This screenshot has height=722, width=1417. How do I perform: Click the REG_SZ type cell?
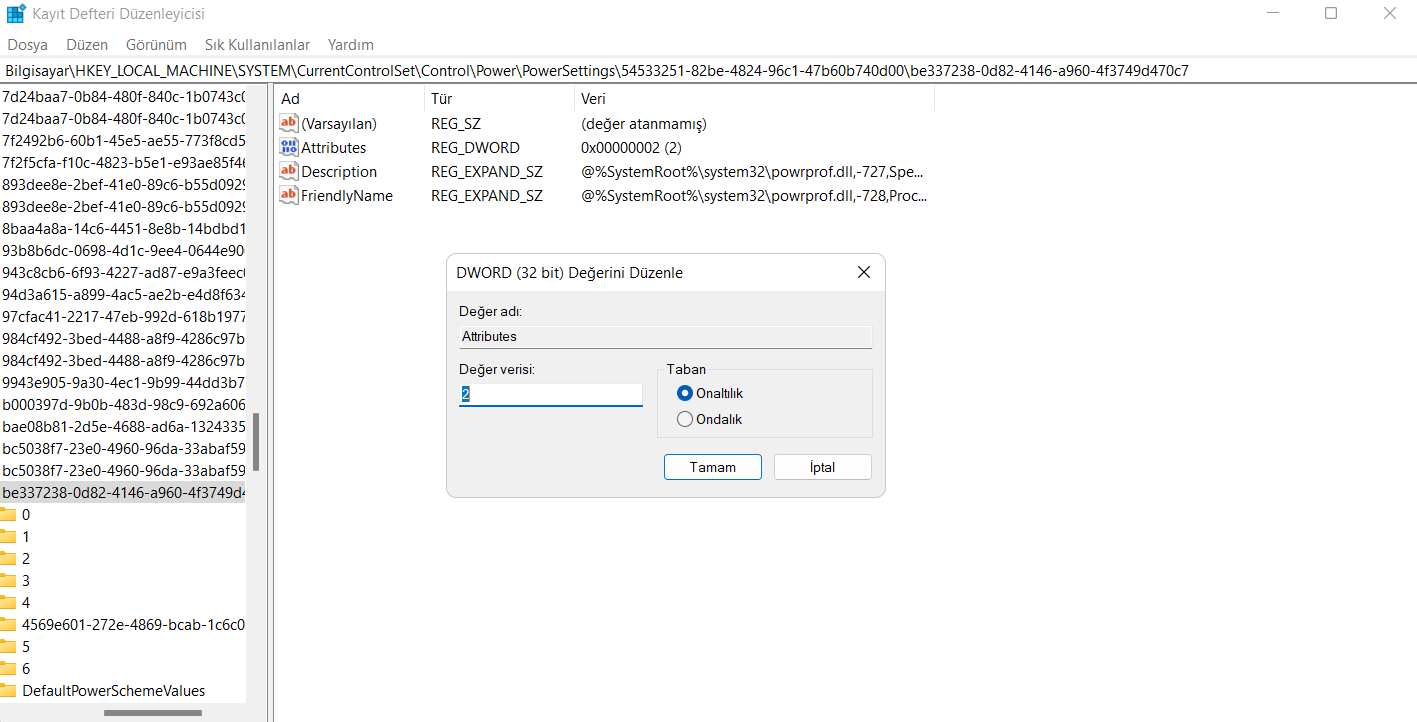tap(454, 124)
